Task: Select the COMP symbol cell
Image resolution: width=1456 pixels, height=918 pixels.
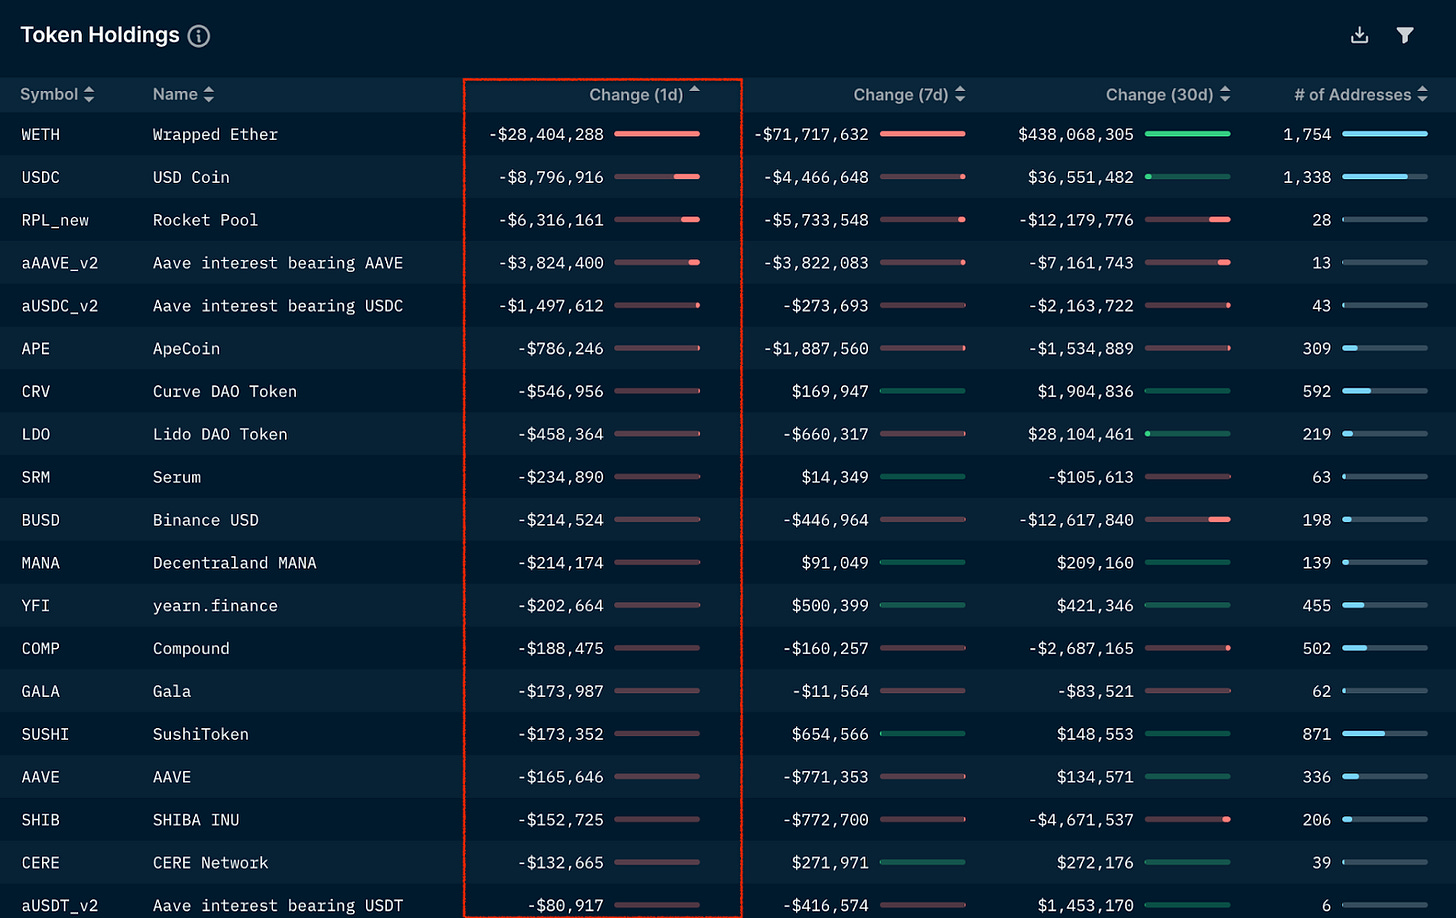Action: pyautogui.click(x=41, y=649)
